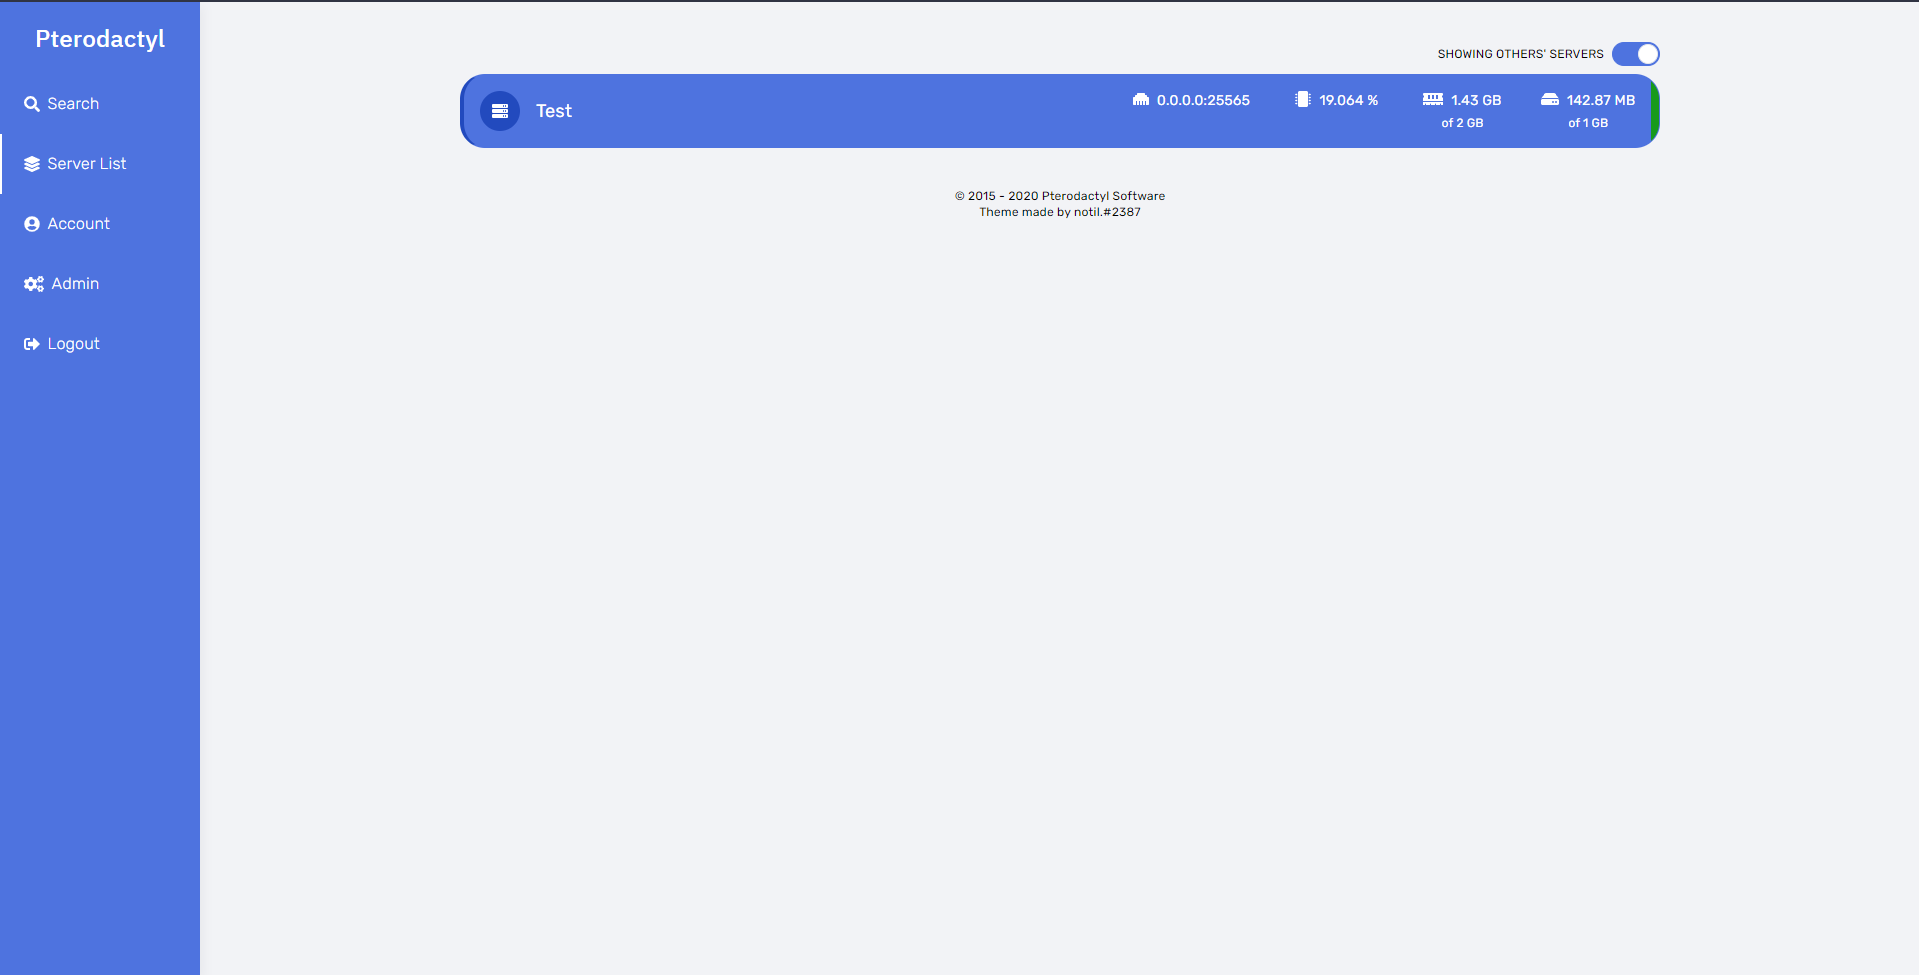This screenshot has width=1919, height=975.
Task: Click the Logout text in sidebar
Action: point(74,344)
